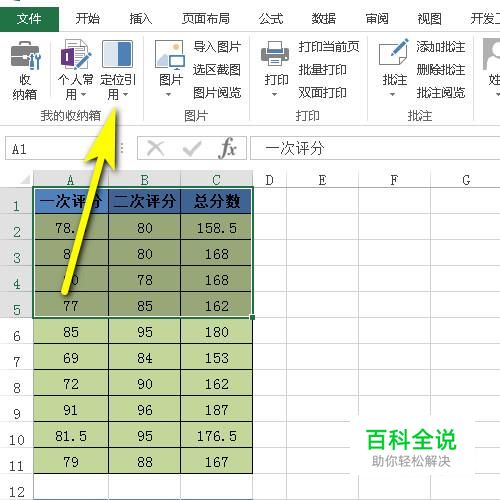The image size is (500, 500).
Task: Select row 6 header
Action: pos(16,331)
